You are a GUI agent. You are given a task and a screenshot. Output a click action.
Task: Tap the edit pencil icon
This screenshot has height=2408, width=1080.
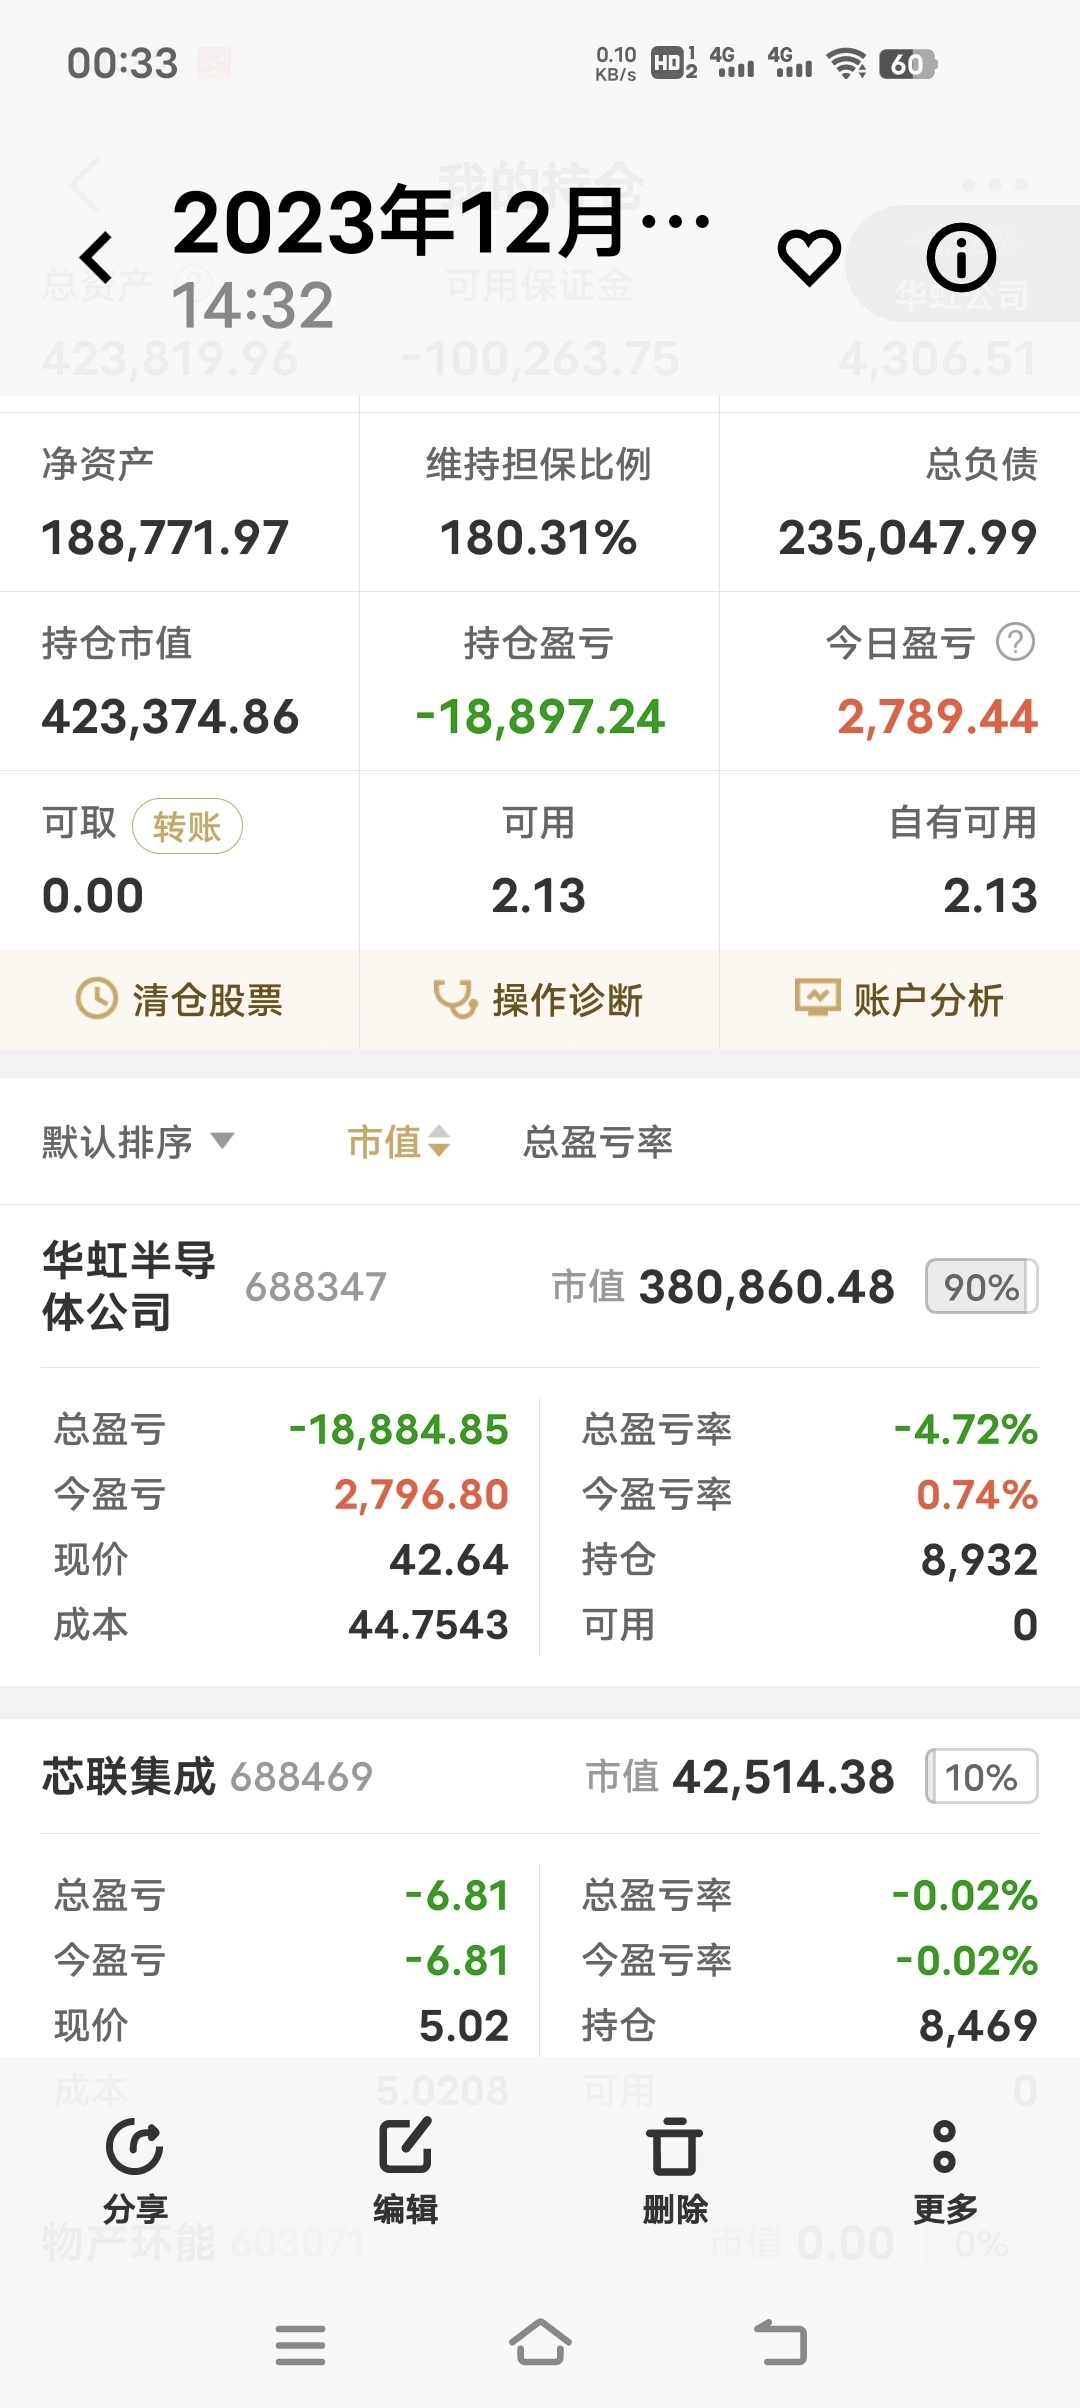[405, 2146]
